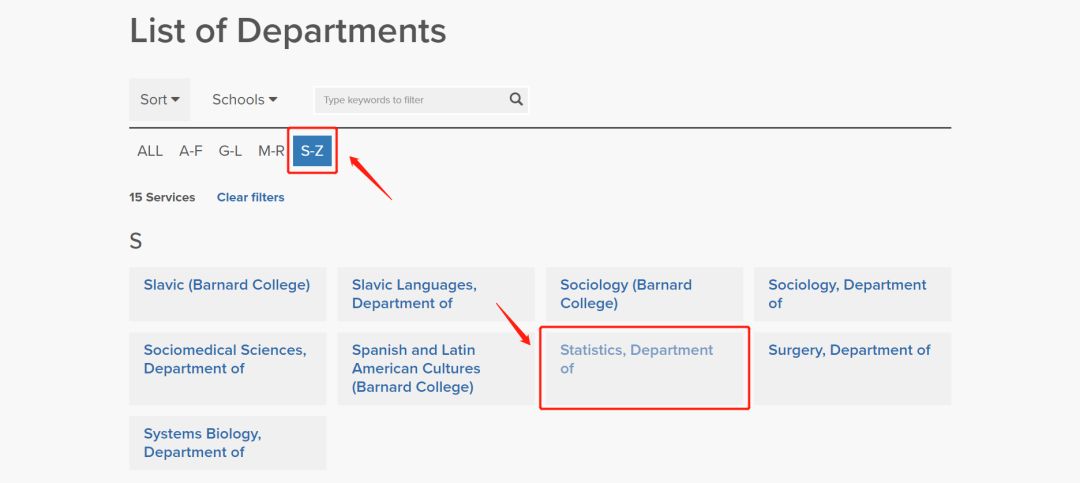This screenshot has height=483, width=1080.
Task: Click the Clear filters link
Action: click(250, 198)
